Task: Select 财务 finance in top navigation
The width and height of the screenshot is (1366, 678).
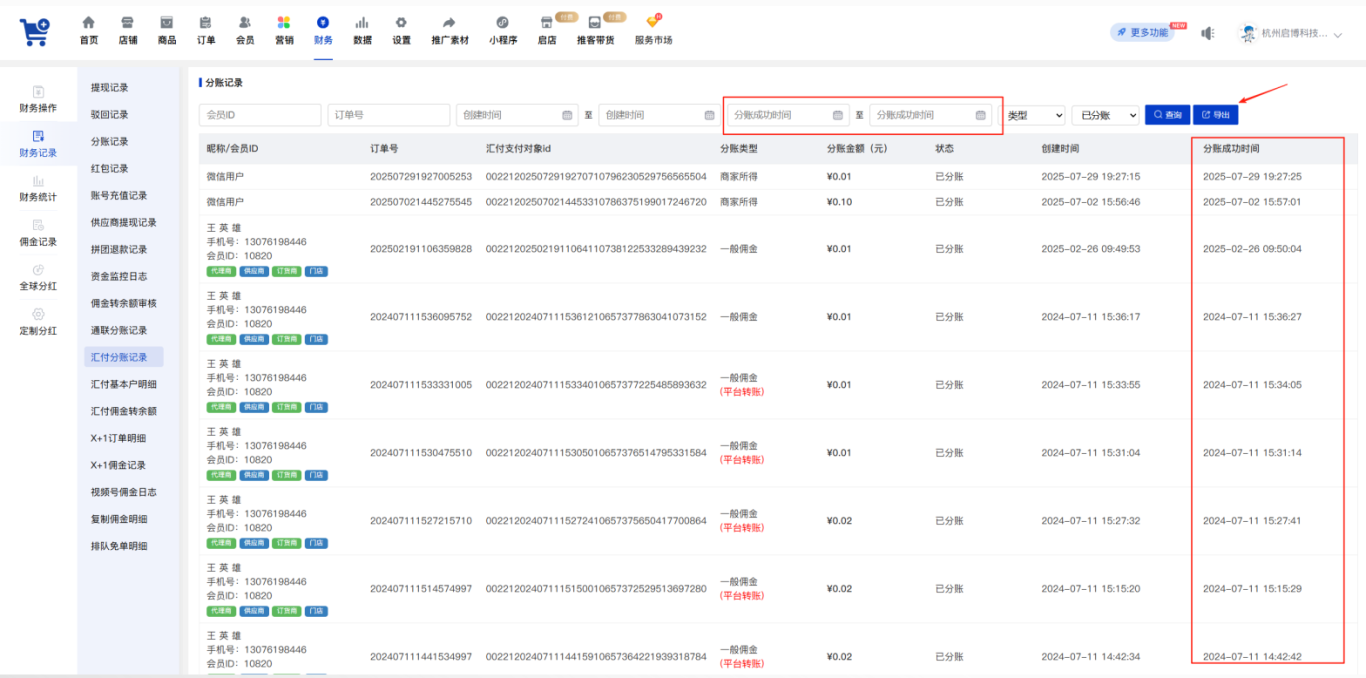Action: (x=323, y=31)
